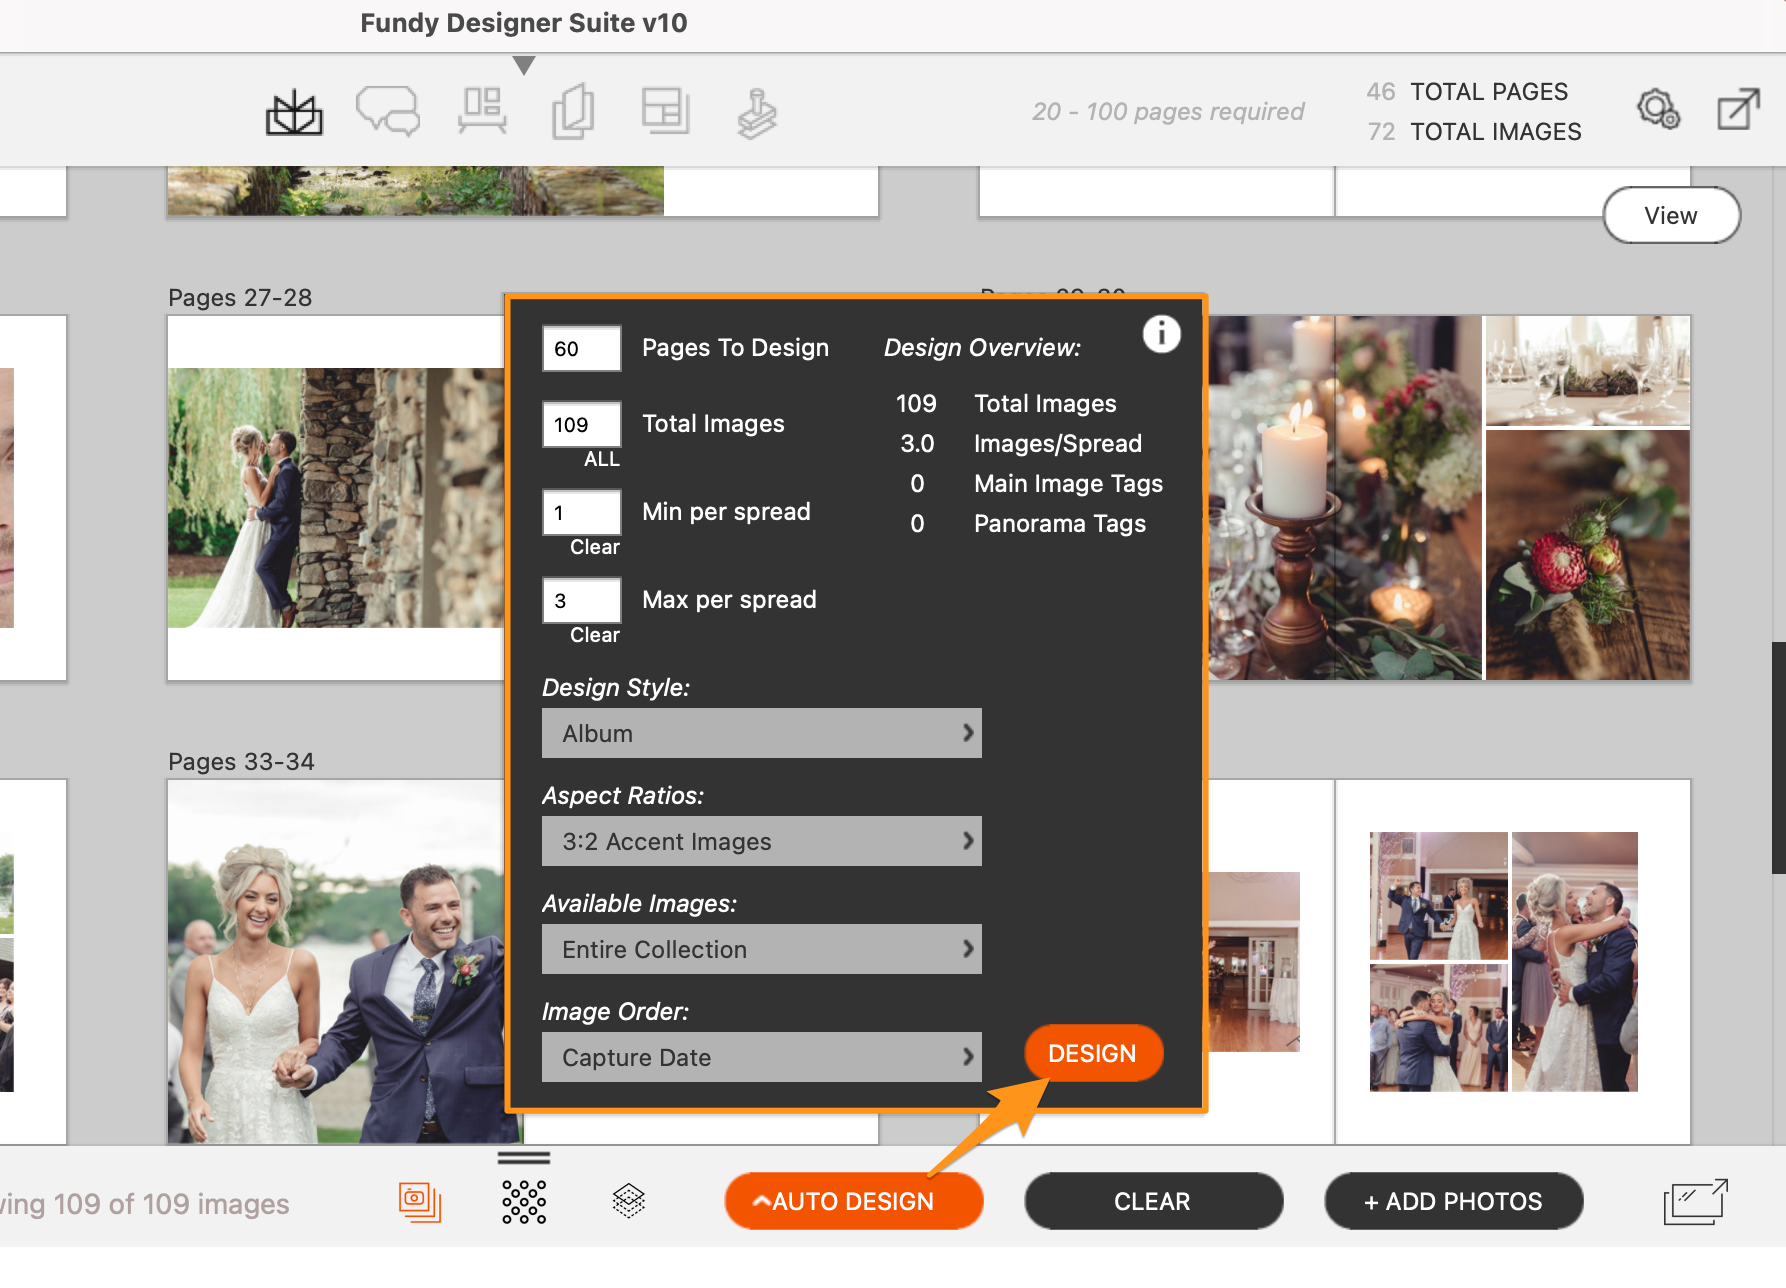Click the Pages 33-34 spread label
This screenshot has height=1288, width=1786.
(x=241, y=761)
